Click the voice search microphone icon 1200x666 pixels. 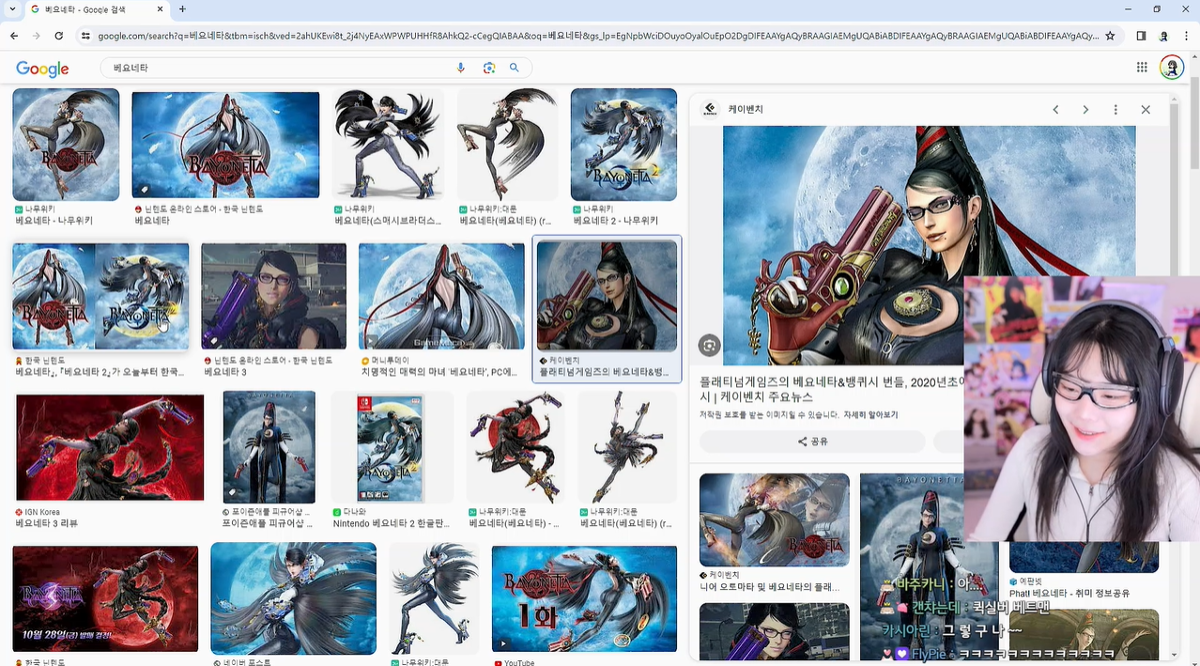coord(461,68)
